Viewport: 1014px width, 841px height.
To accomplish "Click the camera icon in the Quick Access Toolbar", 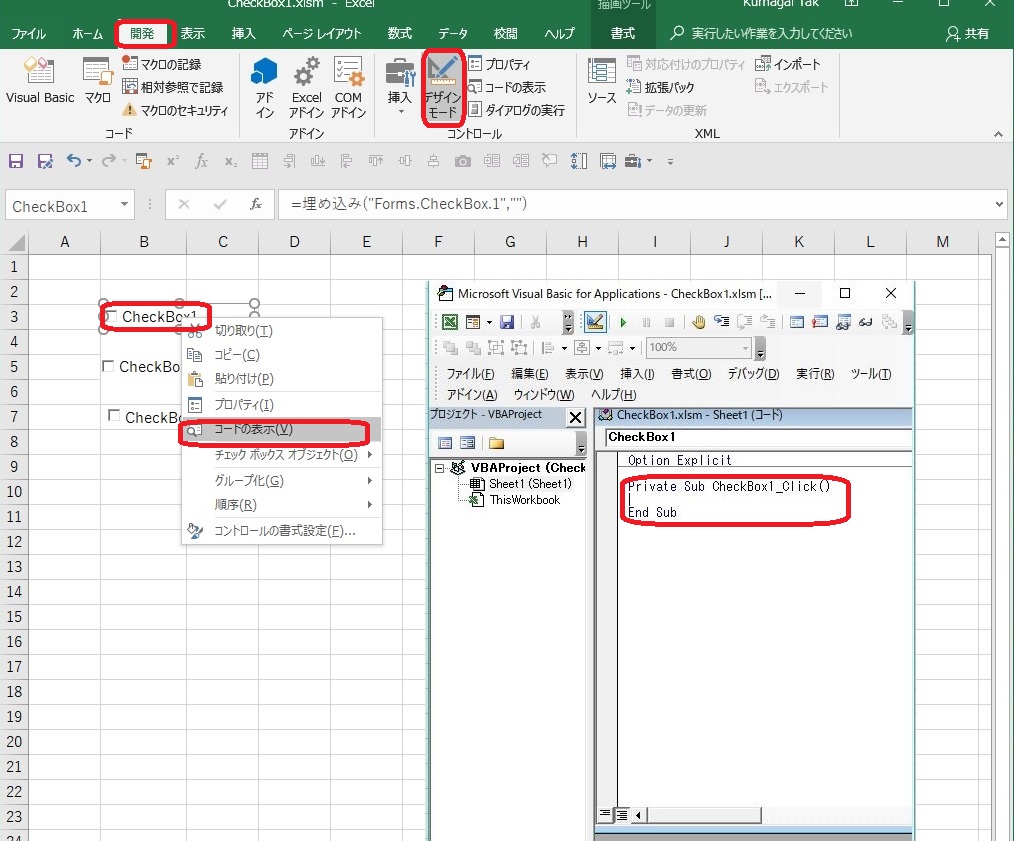I will (462, 160).
